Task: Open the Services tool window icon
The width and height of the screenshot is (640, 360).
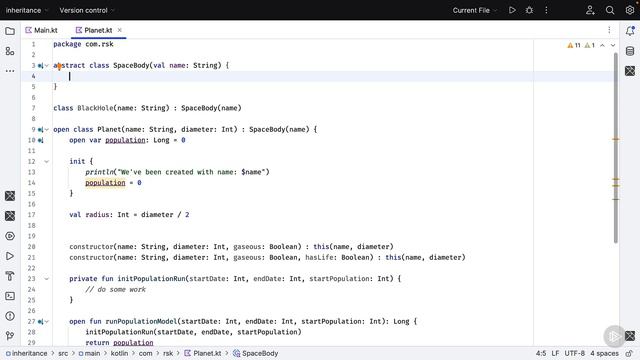Action: (10, 236)
